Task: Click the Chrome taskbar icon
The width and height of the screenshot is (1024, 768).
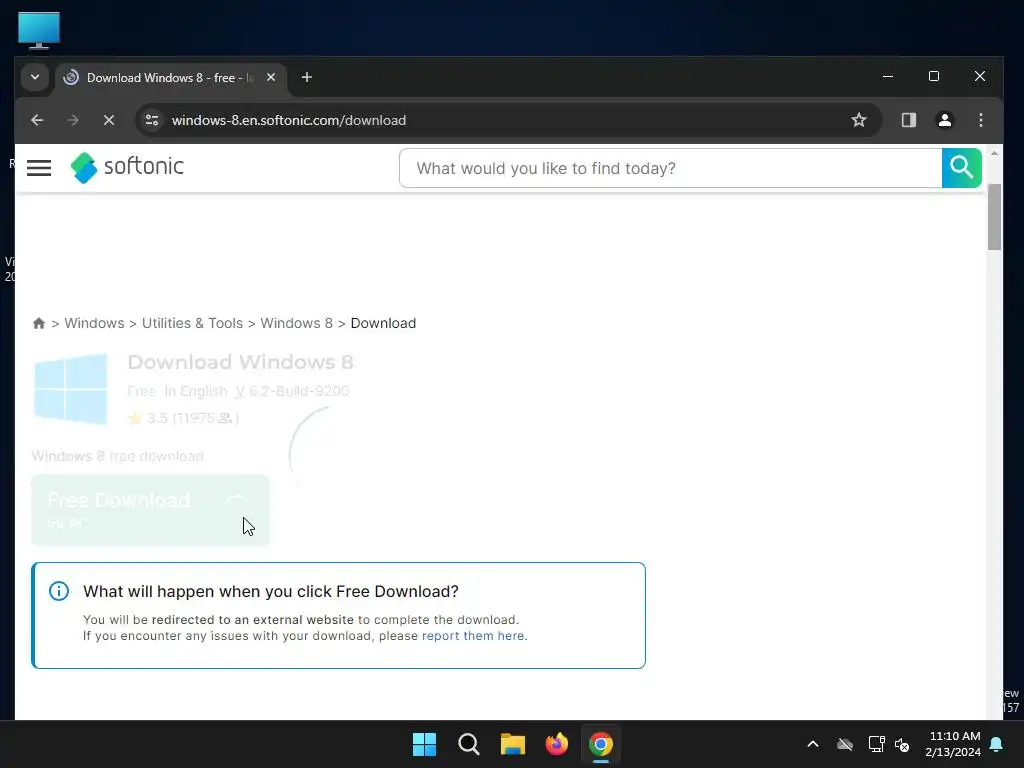Action: pos(601,744)
